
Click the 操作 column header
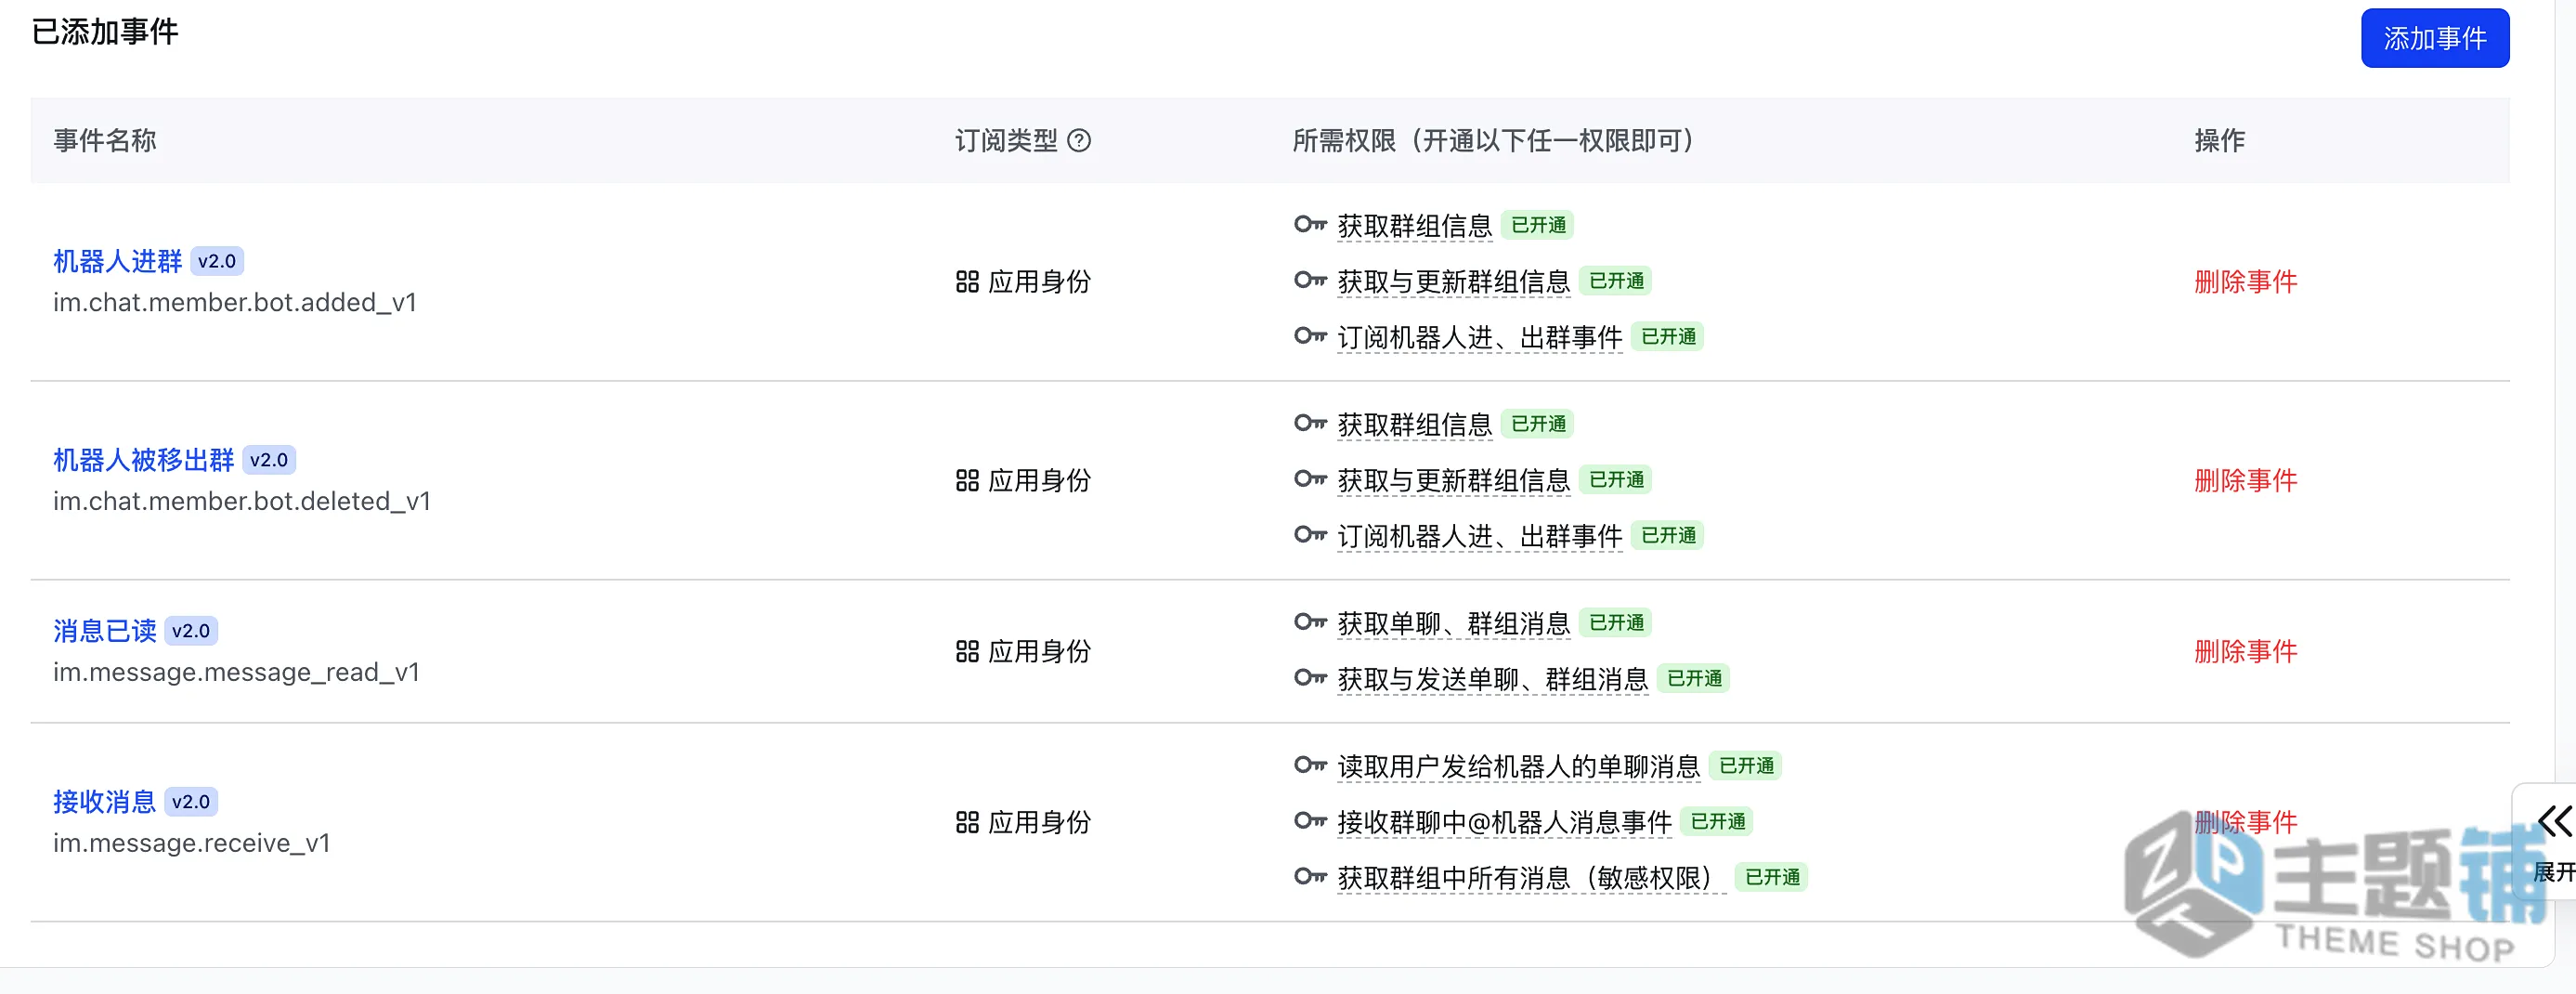[2219, 140]
